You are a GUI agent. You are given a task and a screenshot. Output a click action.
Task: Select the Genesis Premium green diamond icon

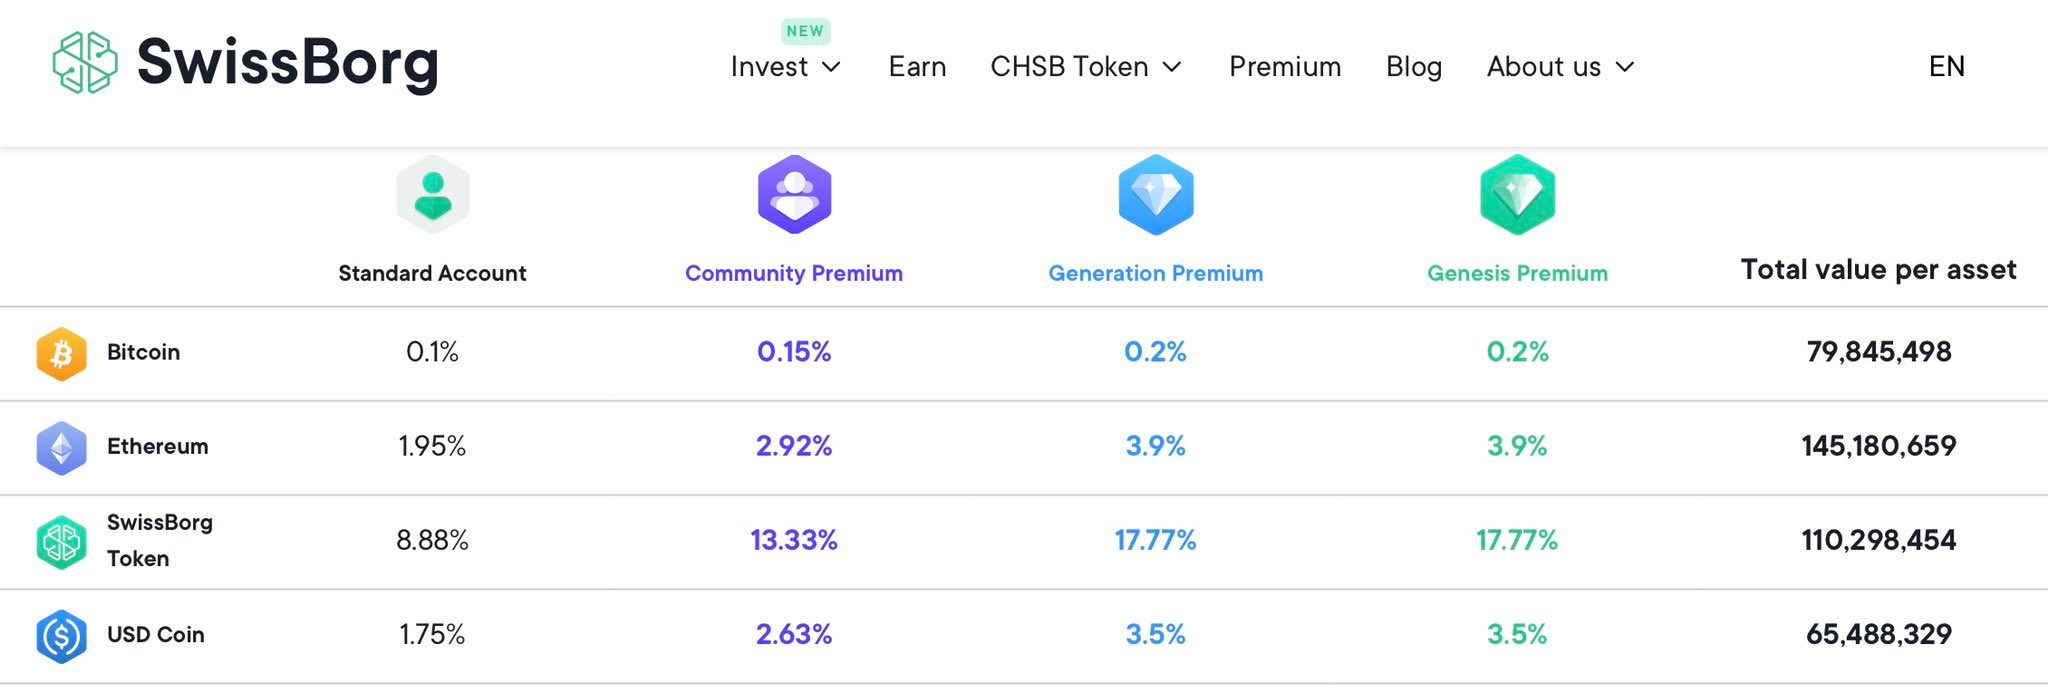1517,195
